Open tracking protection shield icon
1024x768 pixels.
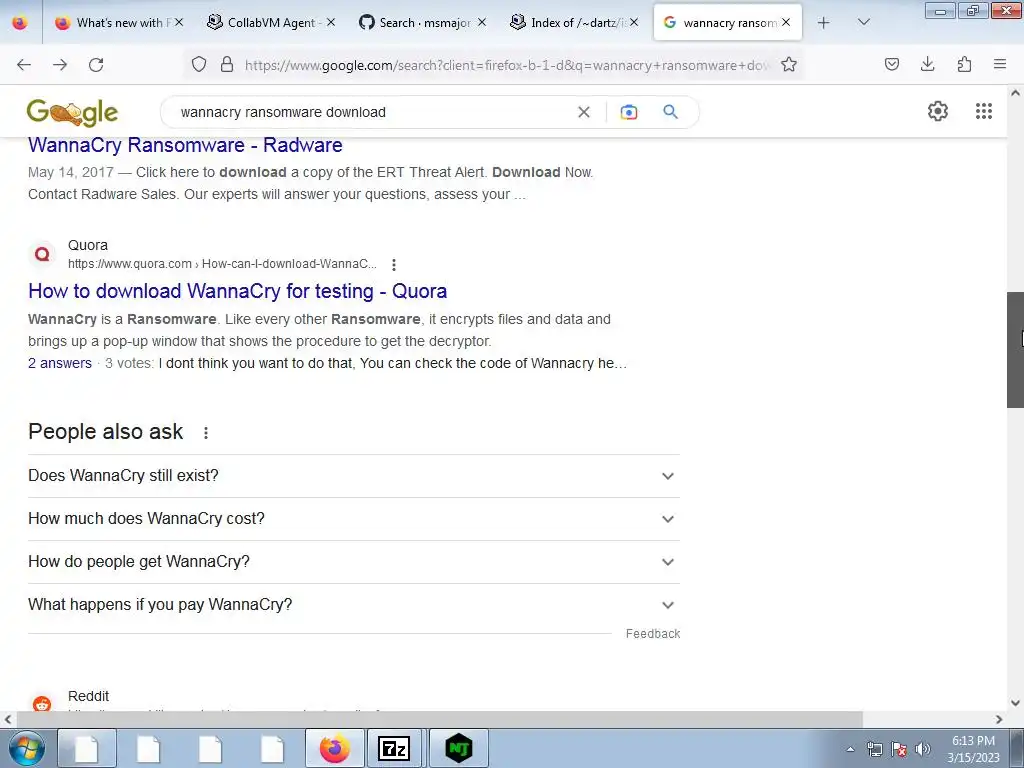(x=199, y=64)
